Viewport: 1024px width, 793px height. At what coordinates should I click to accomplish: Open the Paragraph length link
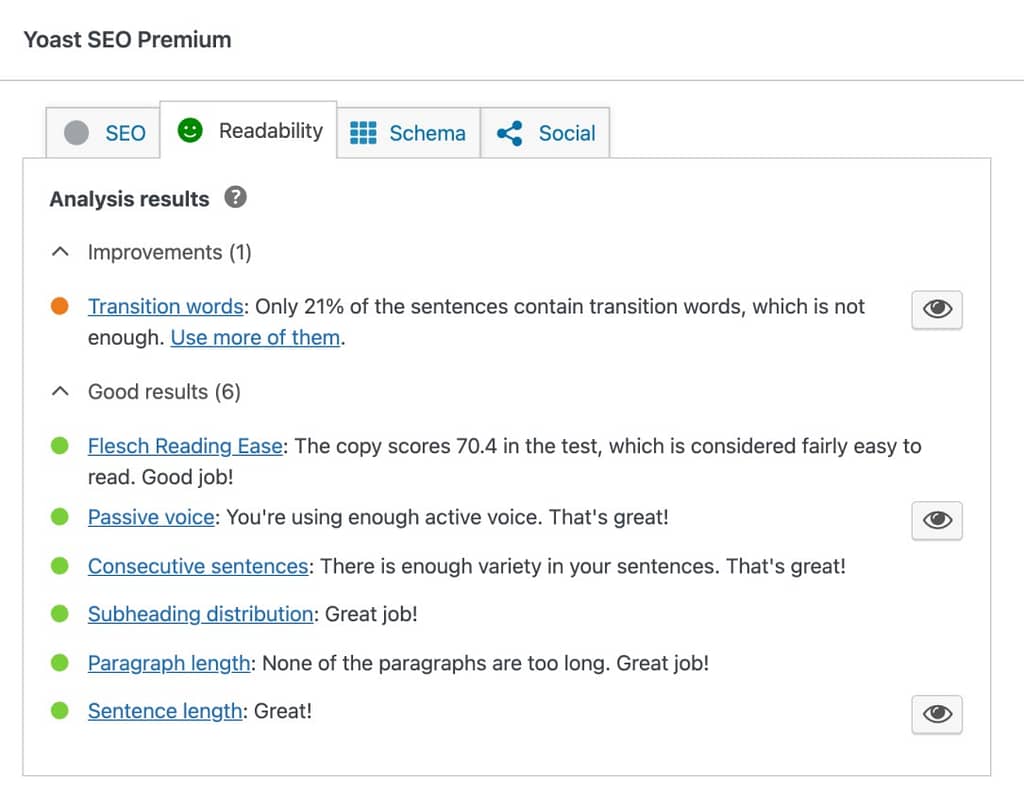pos(169,664)
